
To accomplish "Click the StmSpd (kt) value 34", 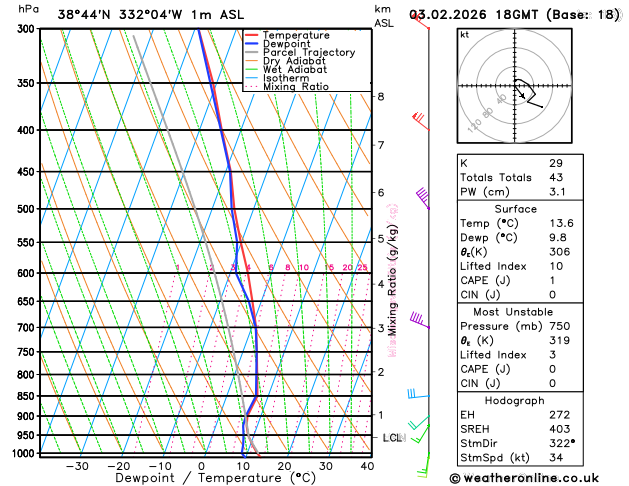I will pos(556,458).
